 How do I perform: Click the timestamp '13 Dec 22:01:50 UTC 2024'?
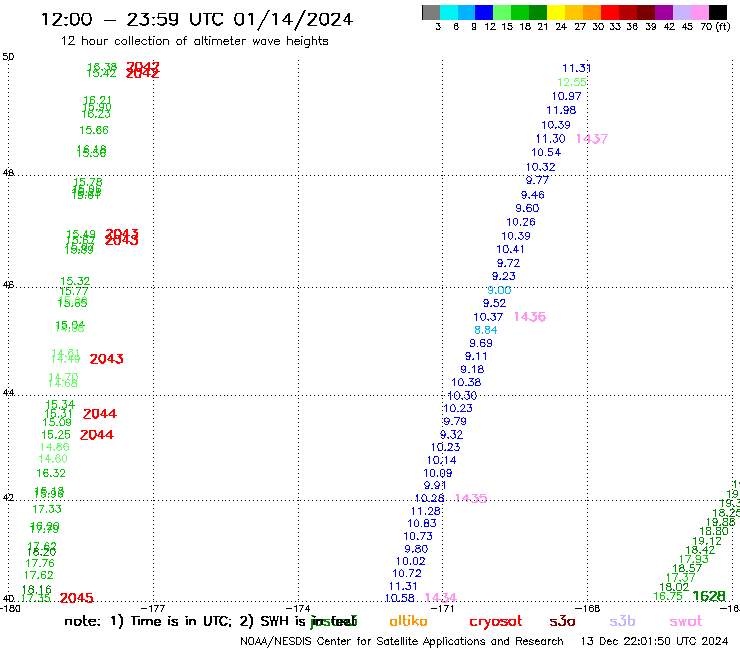654,641
